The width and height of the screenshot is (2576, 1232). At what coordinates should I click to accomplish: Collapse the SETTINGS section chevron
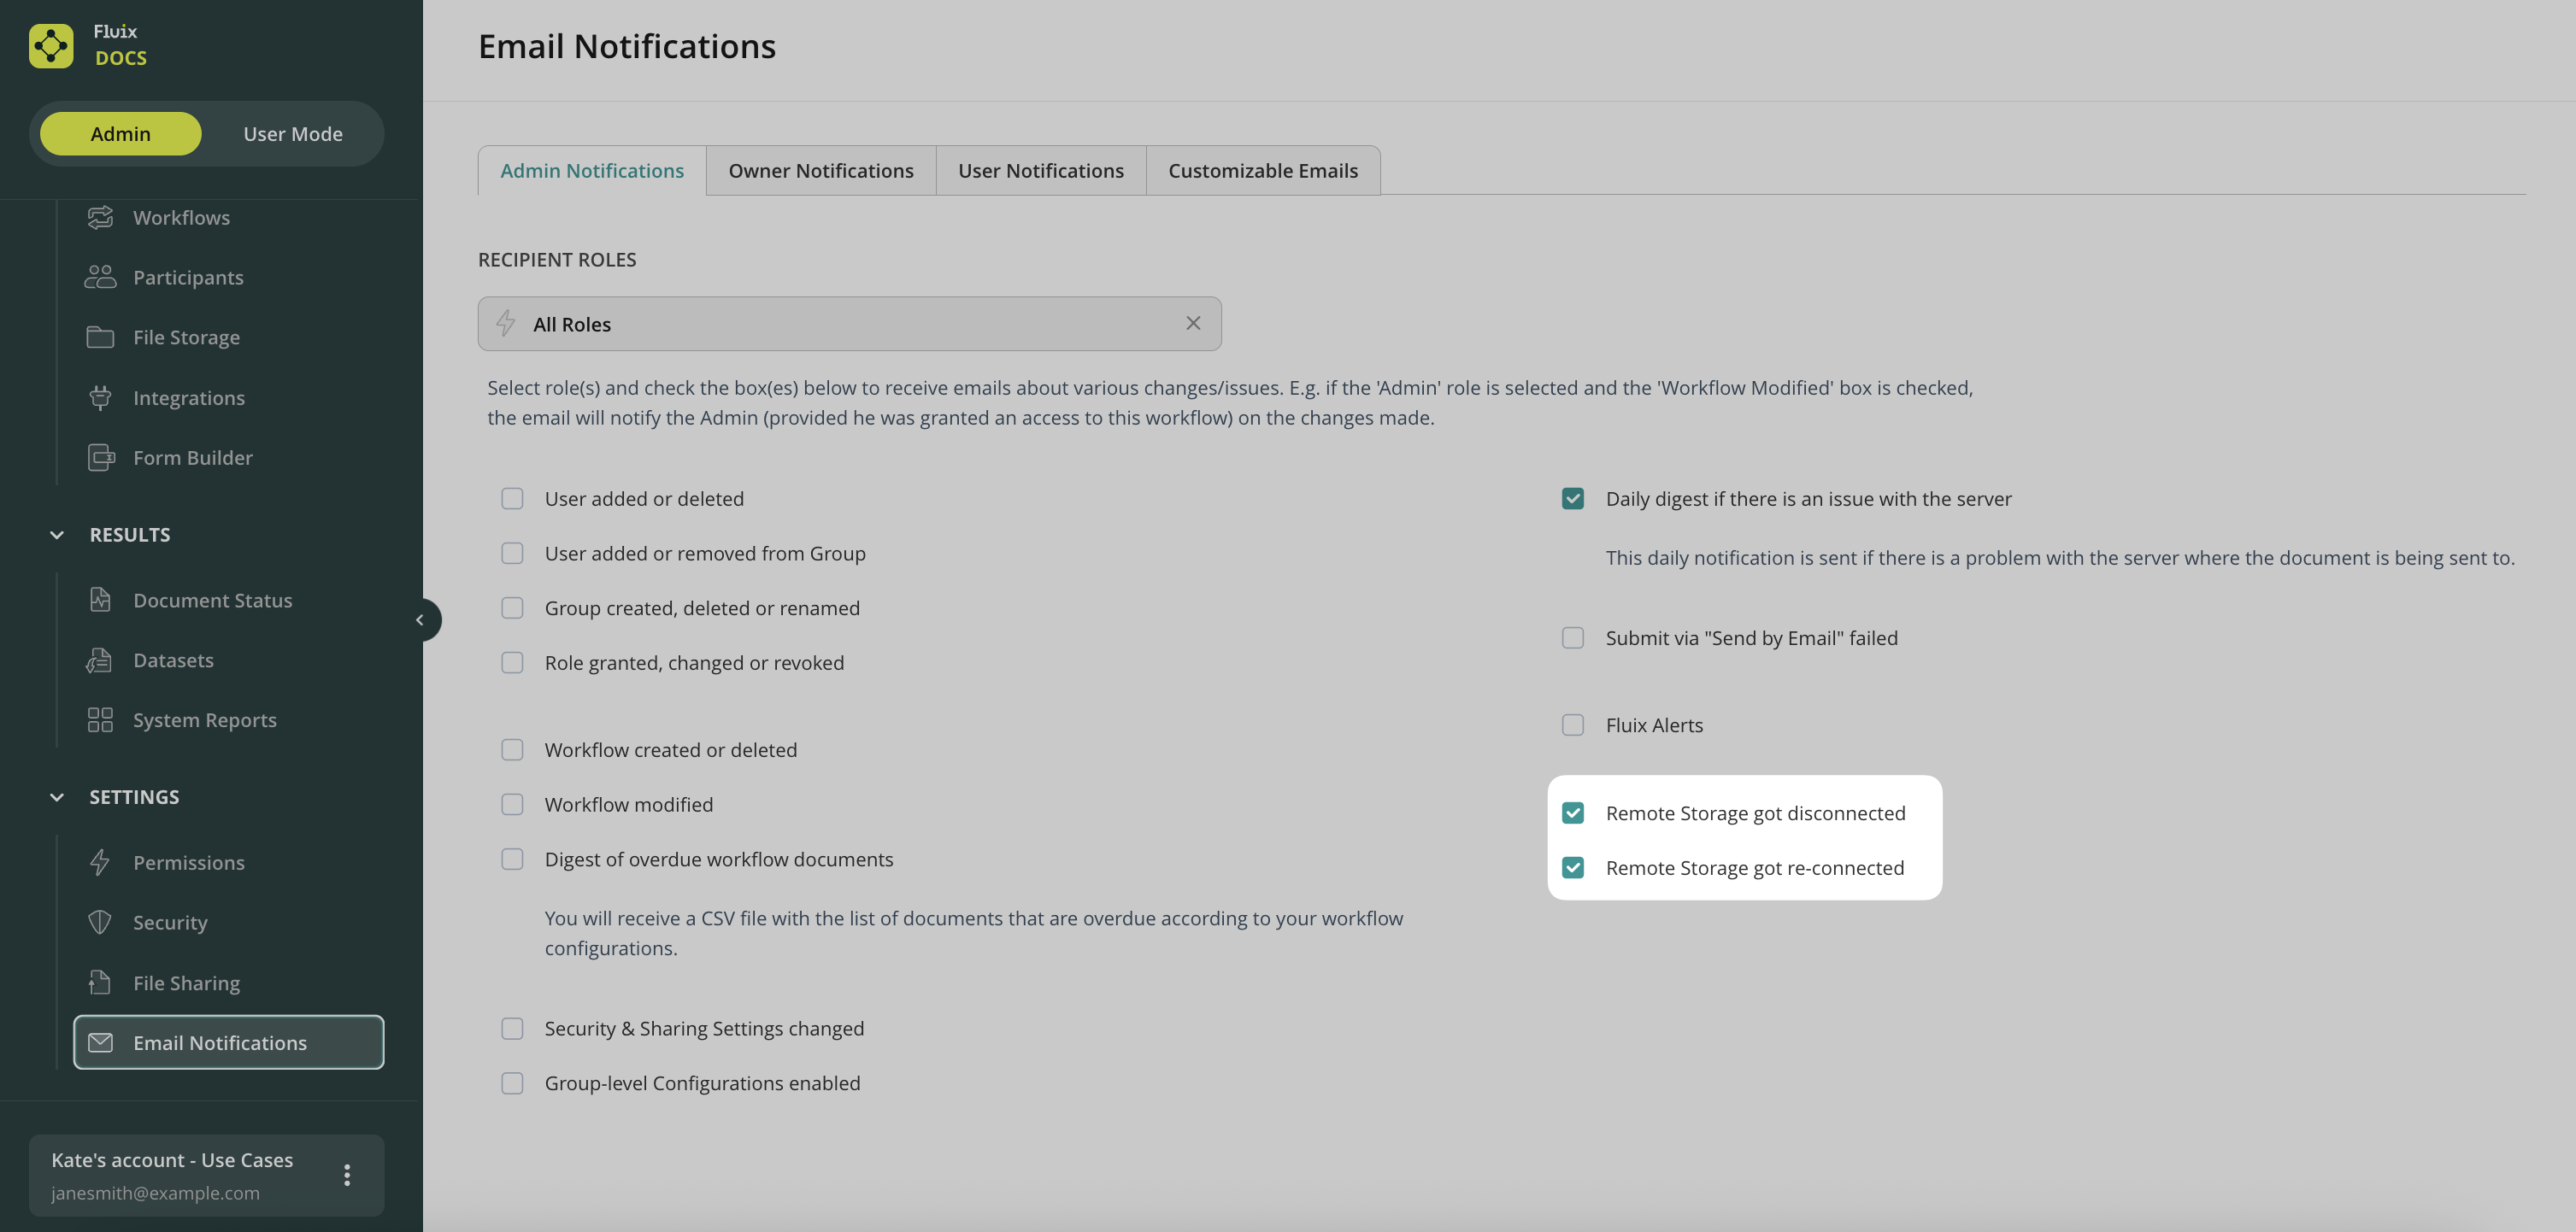click(57, 797)
